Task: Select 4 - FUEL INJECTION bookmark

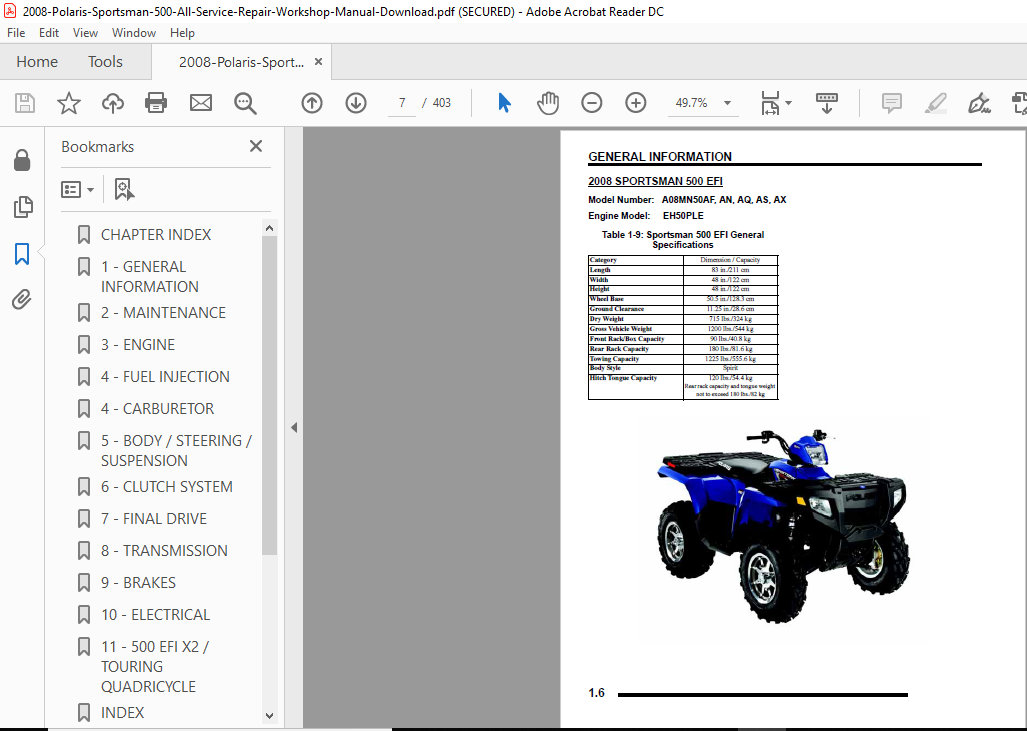Action: (165, 377)
